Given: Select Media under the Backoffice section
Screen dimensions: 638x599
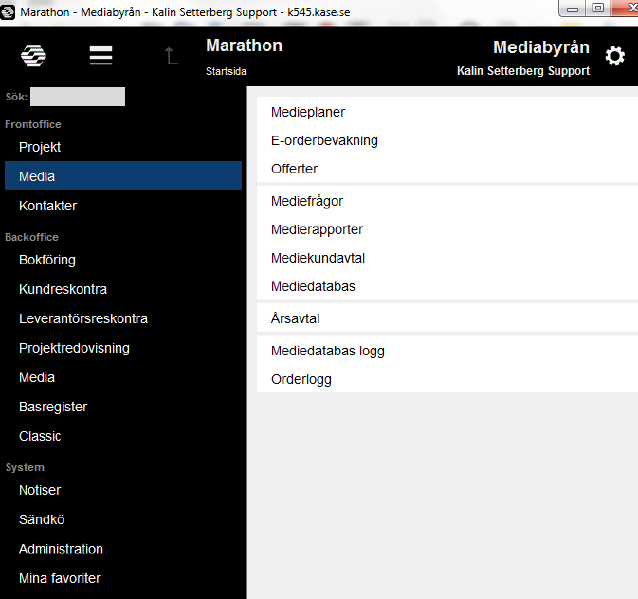Looking at the screenshot, I should [37, 377].
